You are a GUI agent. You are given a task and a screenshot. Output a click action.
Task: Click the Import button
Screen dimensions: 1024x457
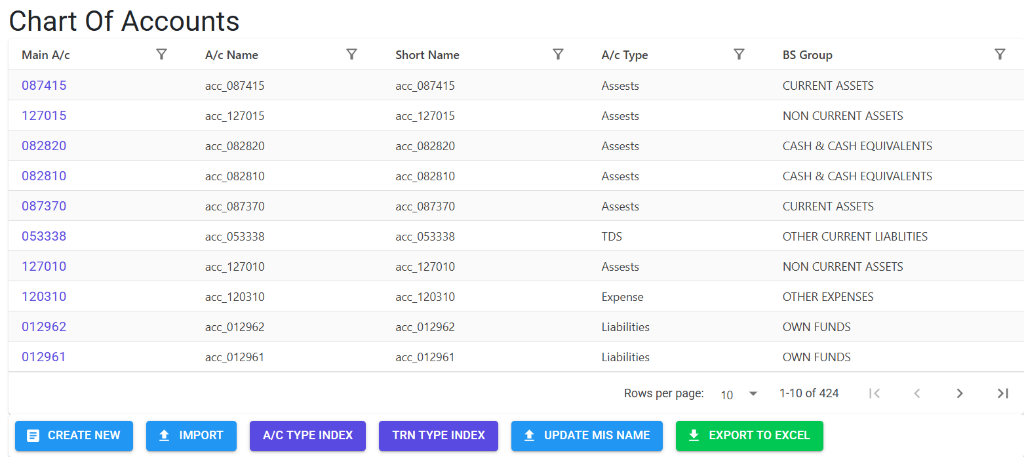pos(191,435)
